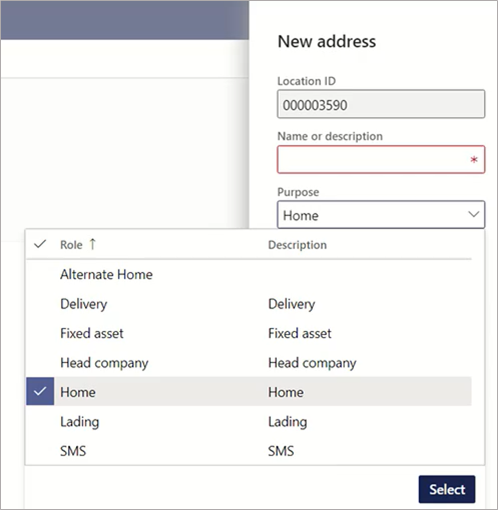Screen dimensions: 498x510
Task: Select the Lading role
Action: pos(80,422)
